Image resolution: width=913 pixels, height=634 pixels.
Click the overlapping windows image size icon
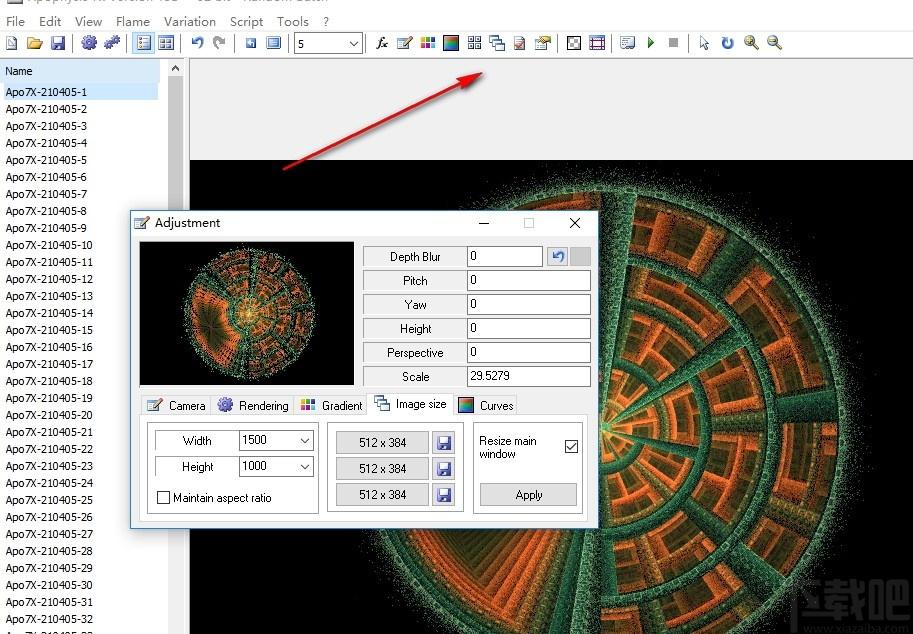pyautogui.click(x=497, y=43)
